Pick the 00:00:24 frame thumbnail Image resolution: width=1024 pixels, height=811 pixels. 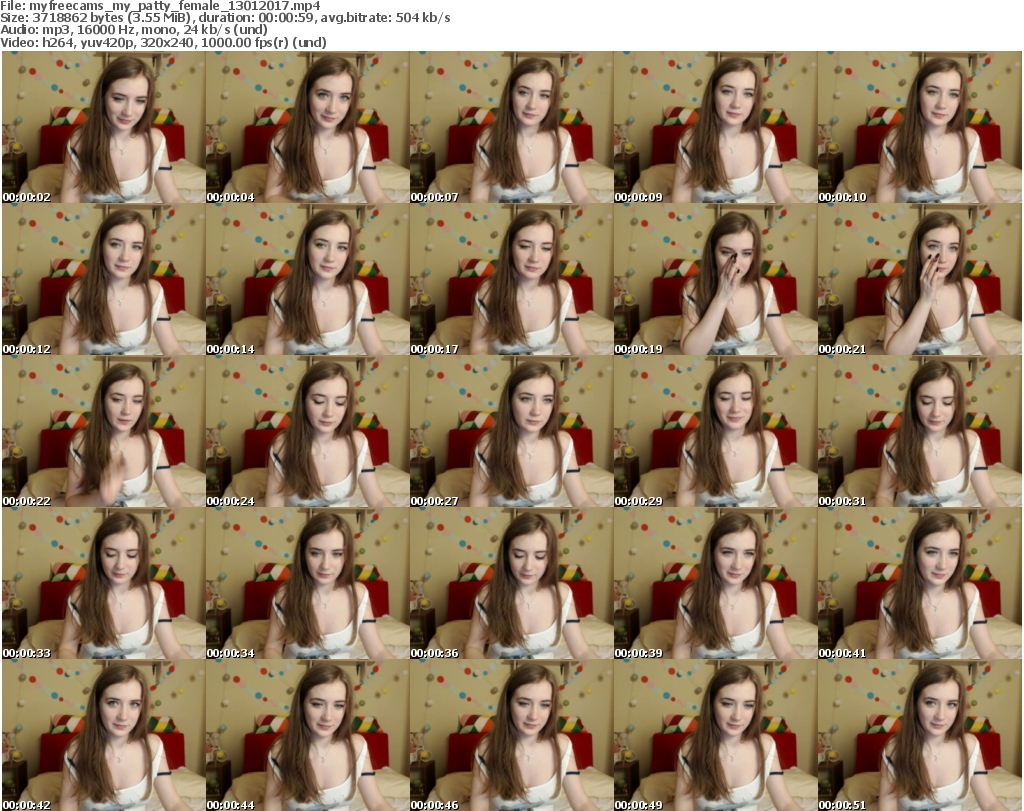click(x=308, y=432)
